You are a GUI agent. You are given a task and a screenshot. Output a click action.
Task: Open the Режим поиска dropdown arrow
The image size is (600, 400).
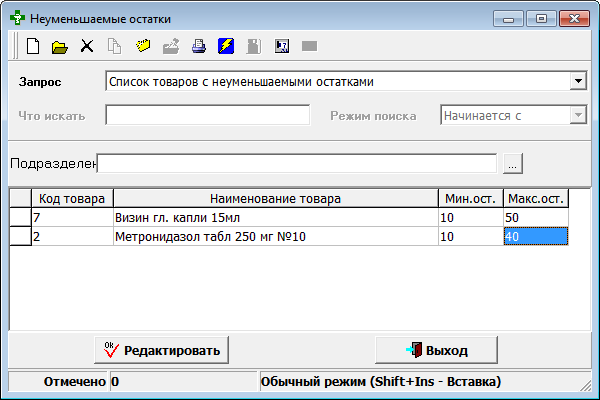click(578, 115)
